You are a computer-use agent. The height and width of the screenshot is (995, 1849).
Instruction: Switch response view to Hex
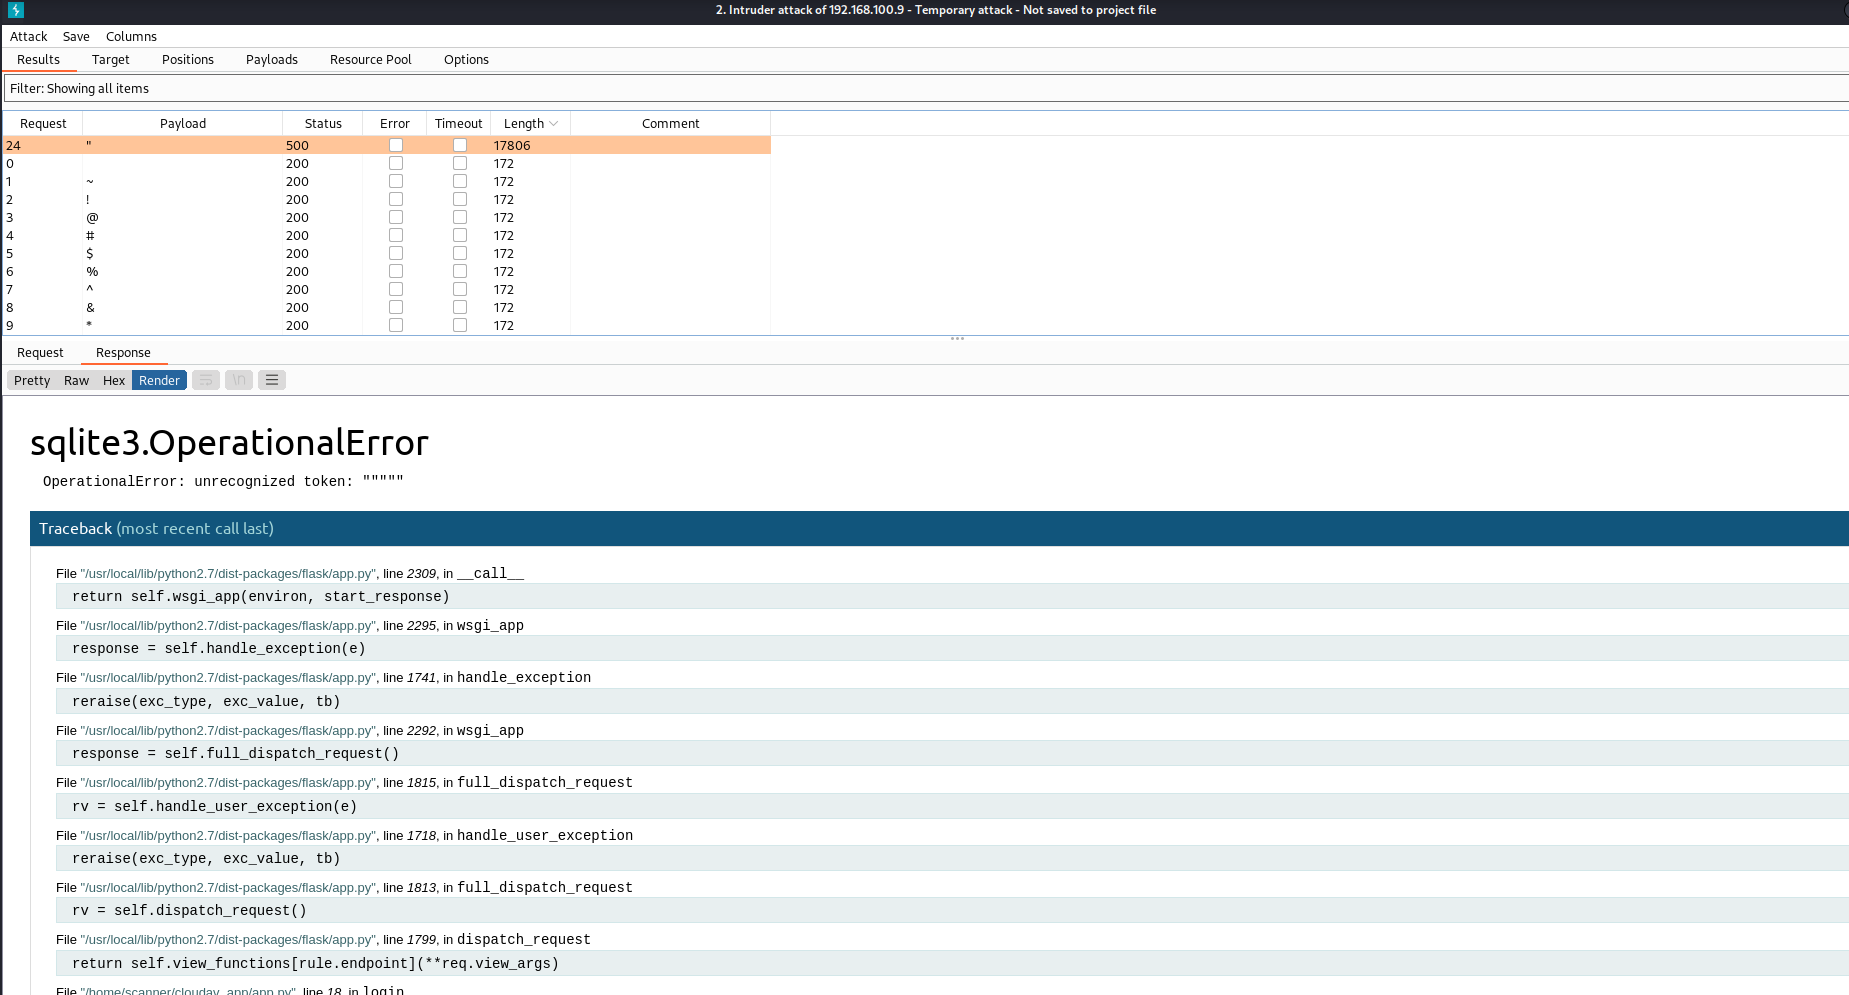tap(114, 380)
